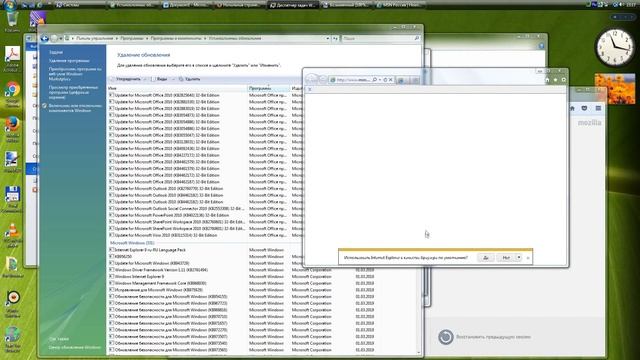Open a new tab in Internet Explorer
Image resolution: width=640 pixels, height=360 pixels.
point(414,80)
